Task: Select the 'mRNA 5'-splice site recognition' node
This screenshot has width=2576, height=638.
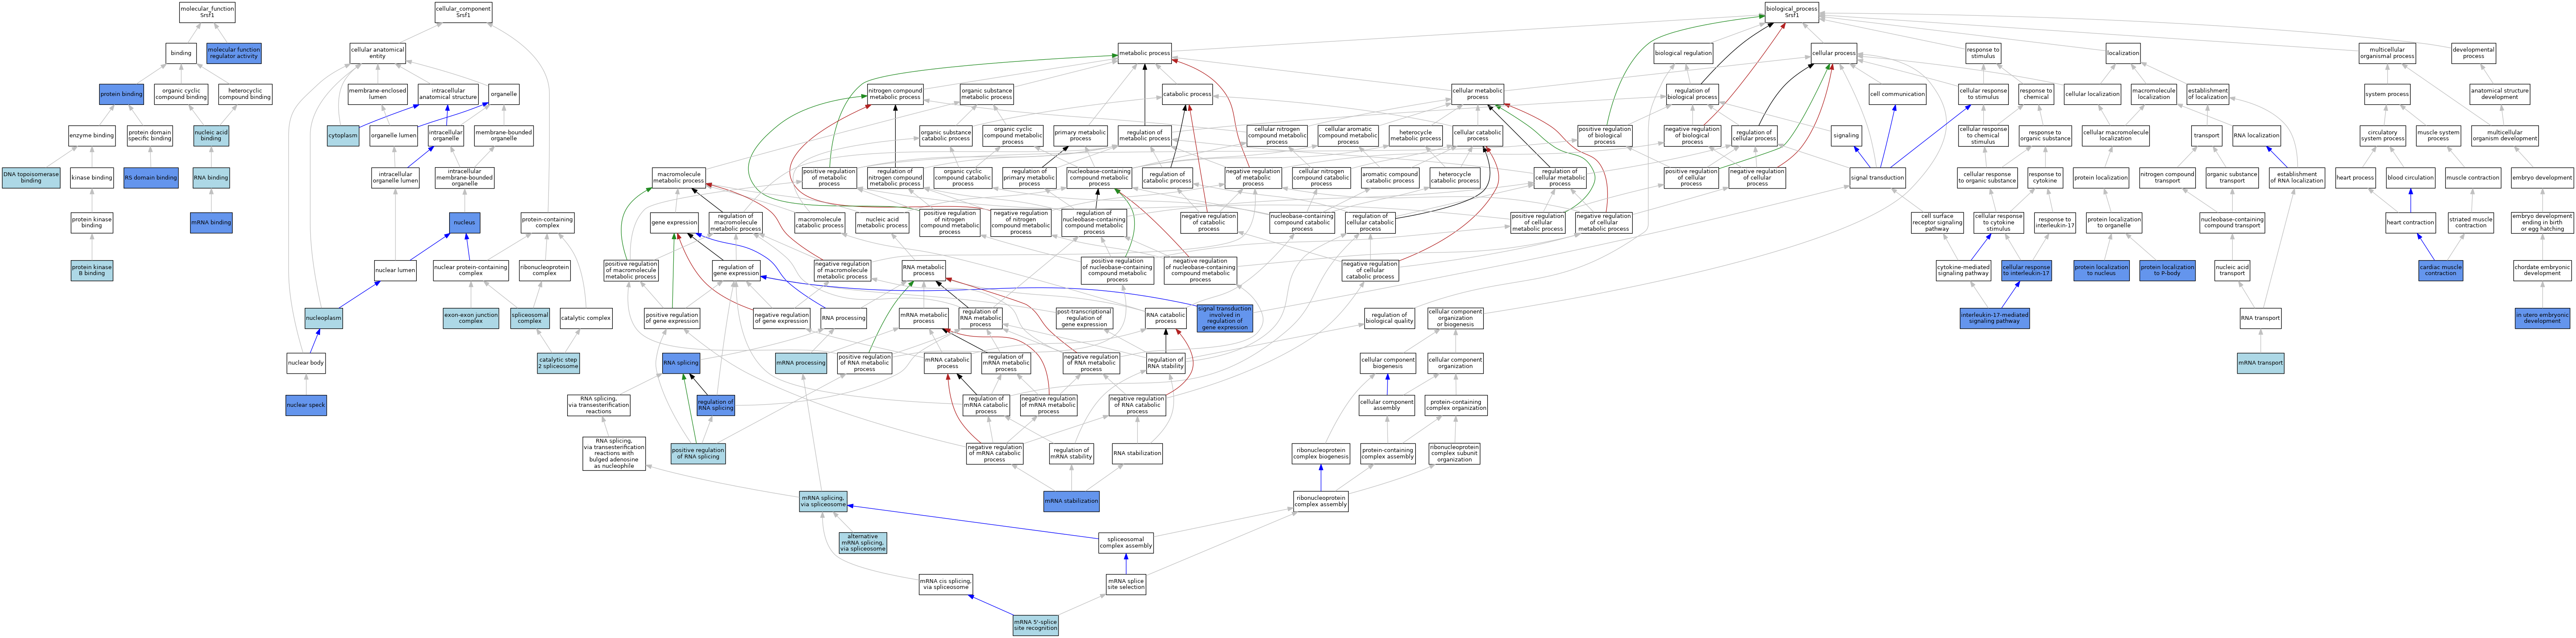Action: pos(1035,625)
